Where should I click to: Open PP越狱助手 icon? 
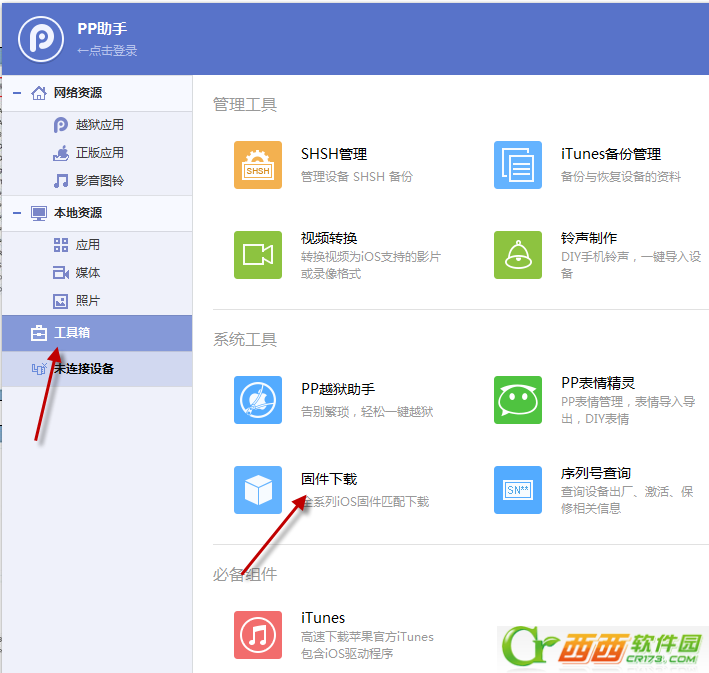[x=258, y=400]
